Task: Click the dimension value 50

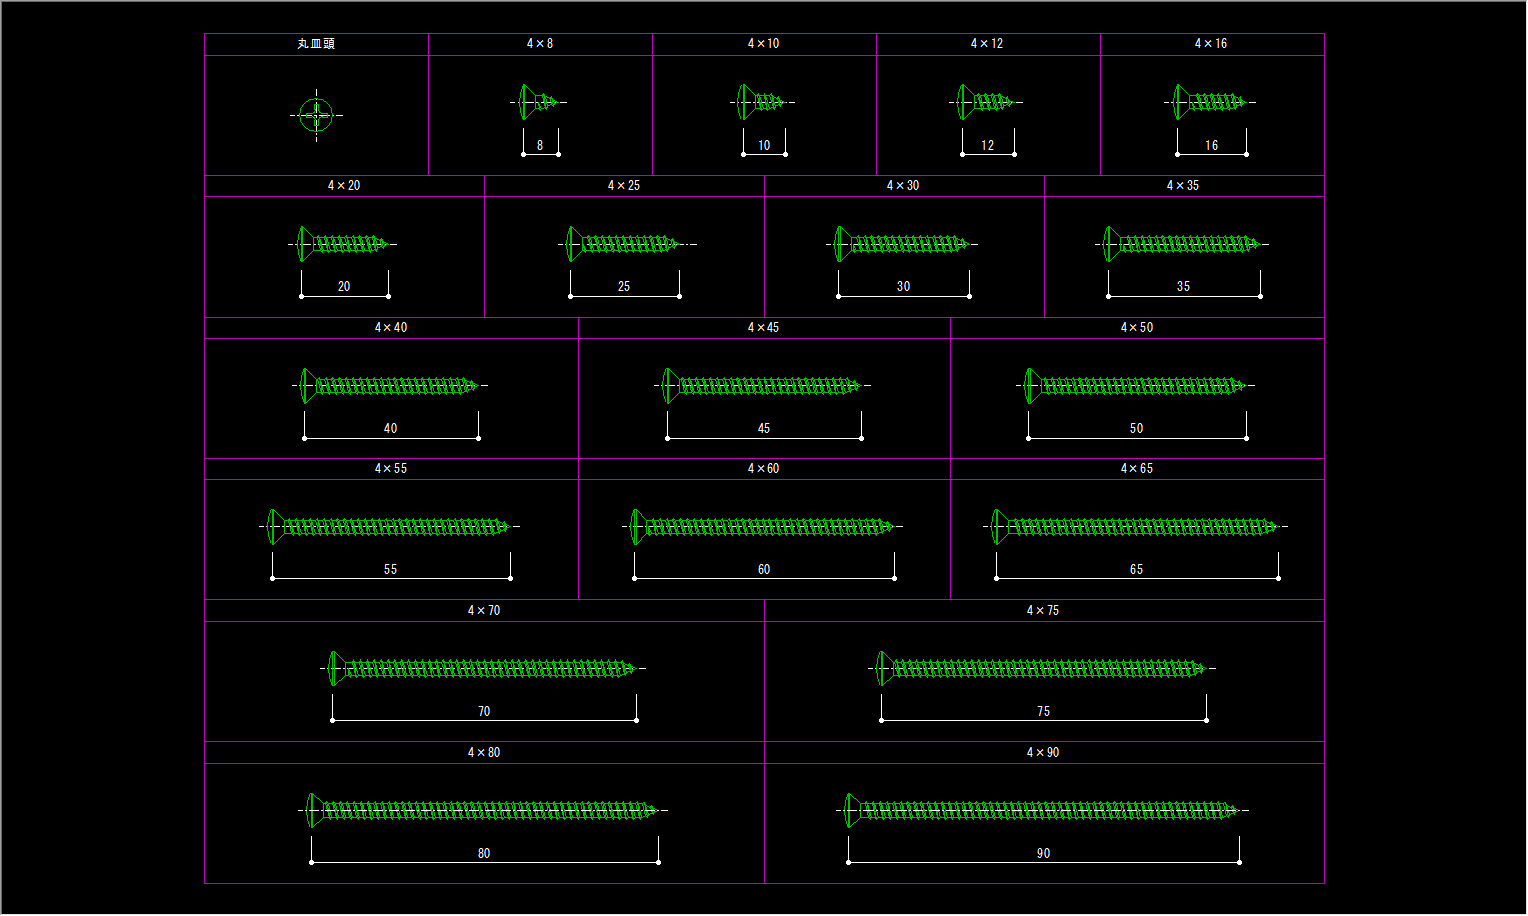Action: tap(1137, 429)
